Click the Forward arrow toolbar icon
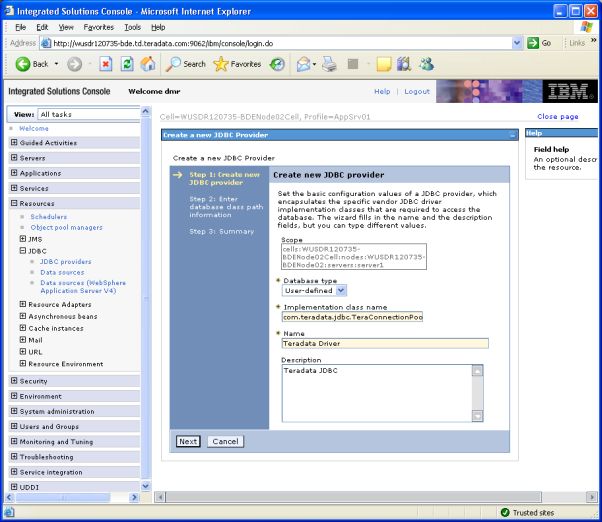The image size is (602, 522). pos(74,64)
